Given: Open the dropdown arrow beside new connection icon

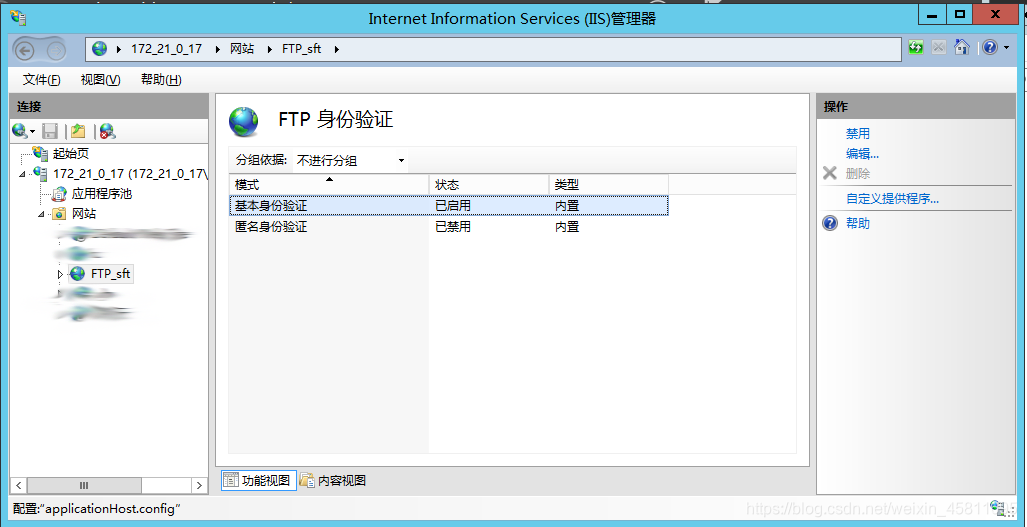Looking at the screenshot, I should pyautogui.click(x=32, y=132).
